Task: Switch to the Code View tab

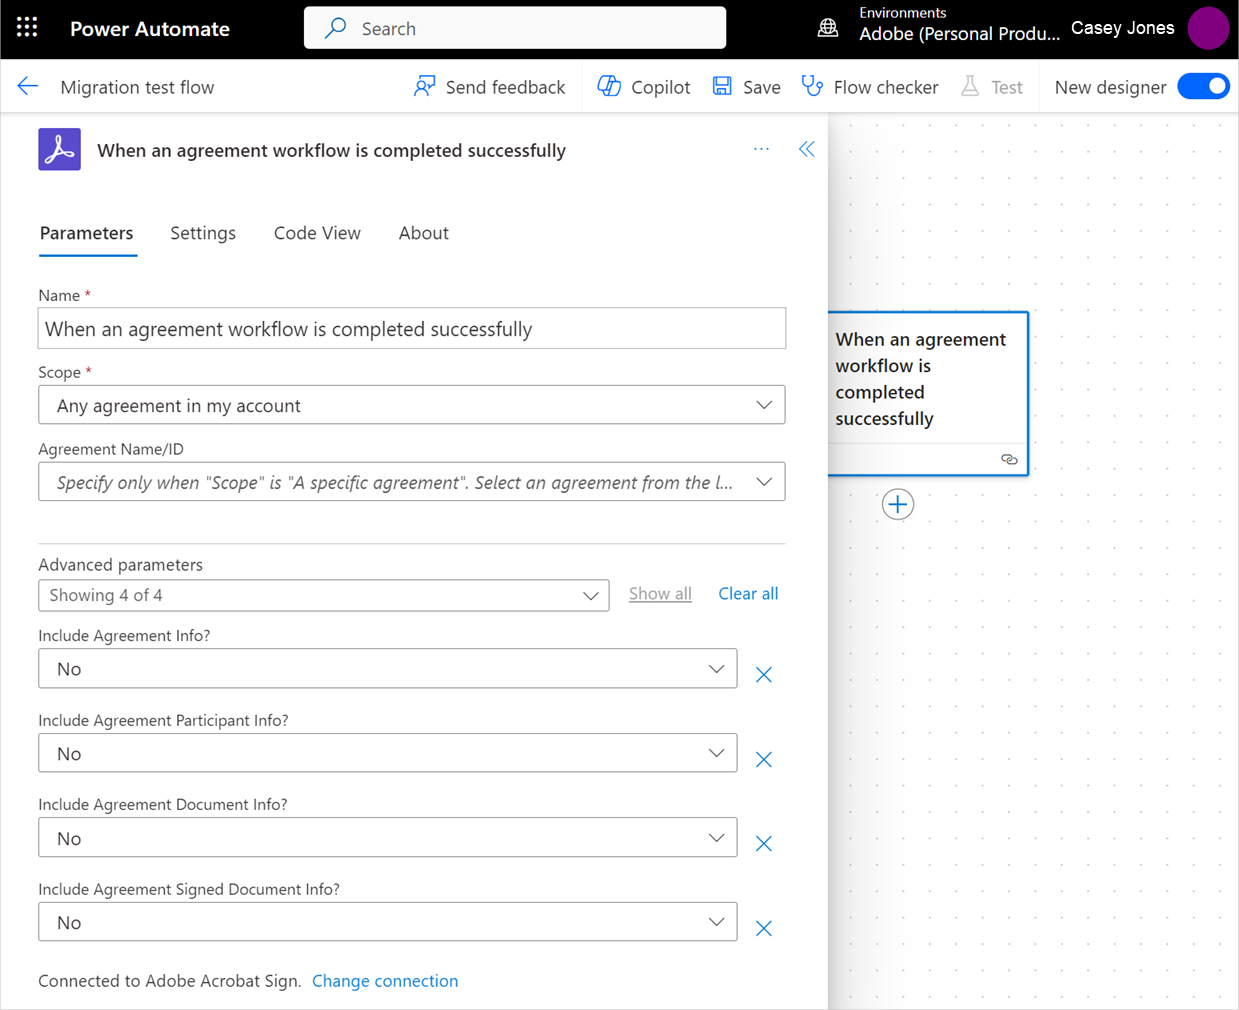Action: click(317, 233)
